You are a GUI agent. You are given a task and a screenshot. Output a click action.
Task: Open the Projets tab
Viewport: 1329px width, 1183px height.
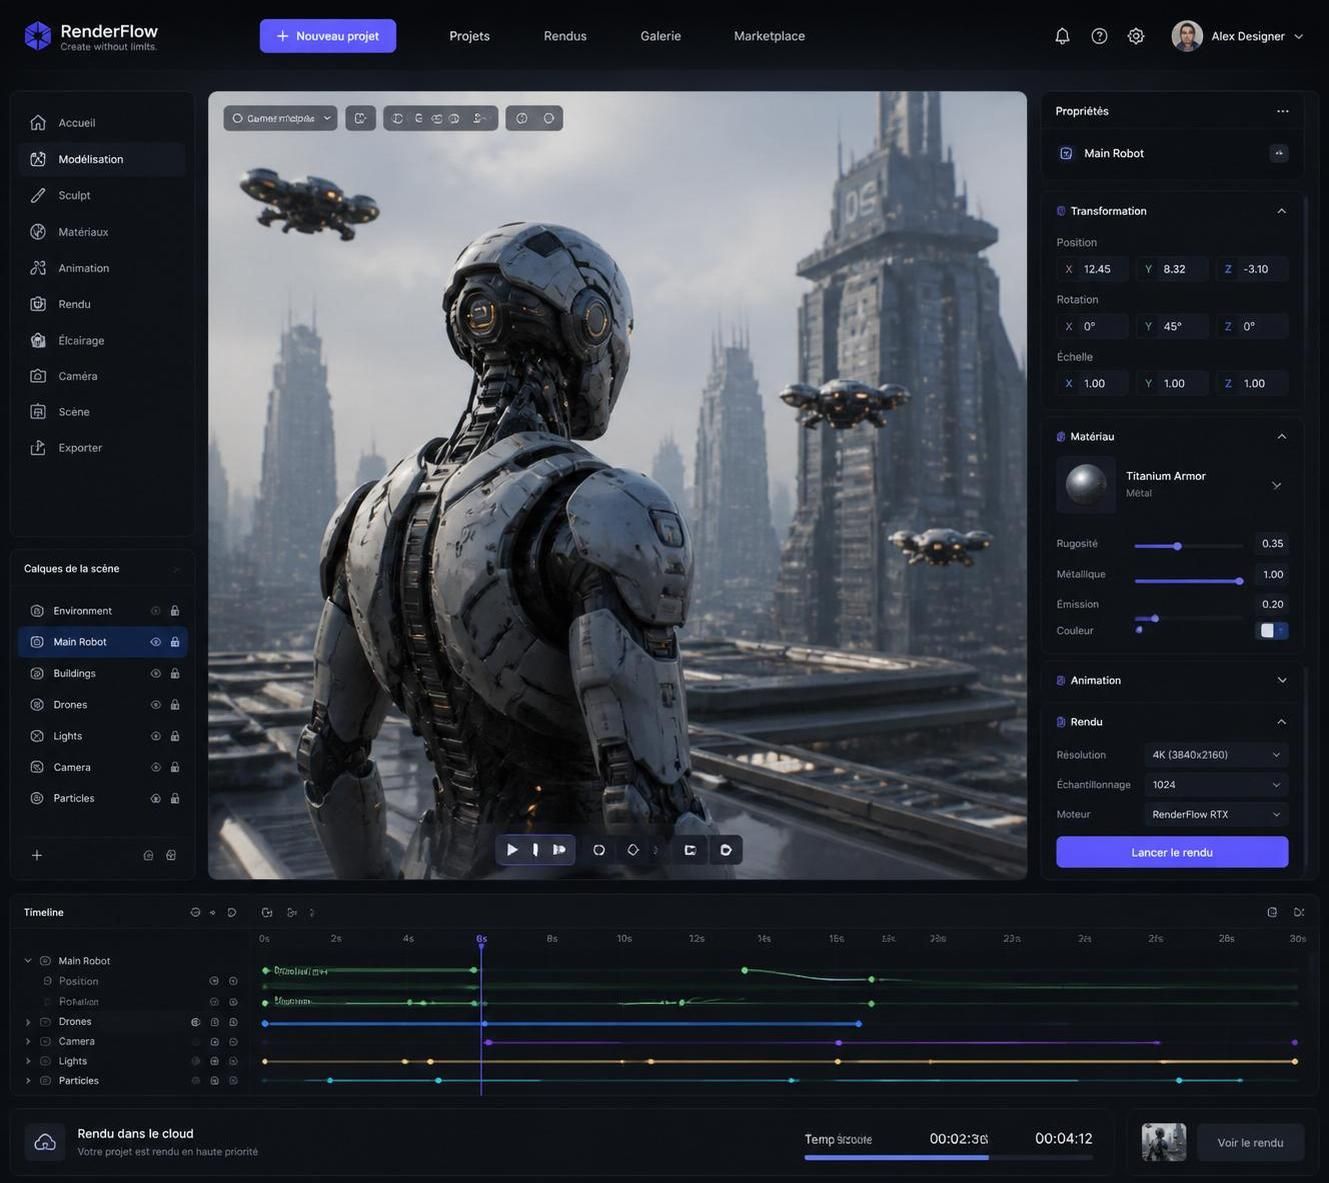point(469,36)
